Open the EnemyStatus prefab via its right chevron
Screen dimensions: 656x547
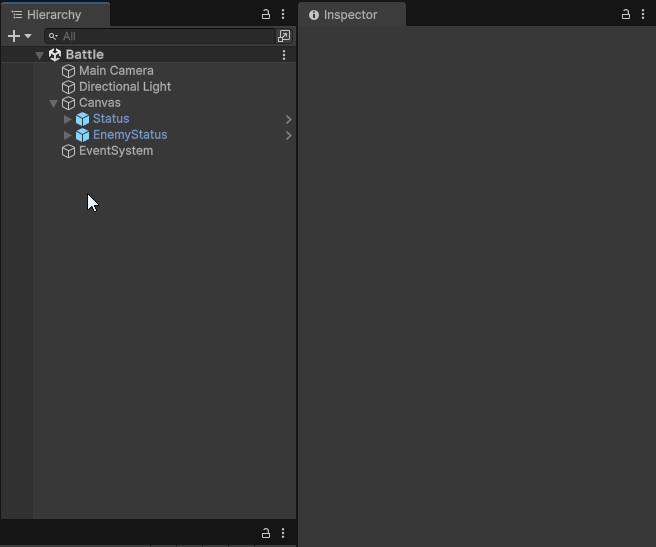(288, 135)
